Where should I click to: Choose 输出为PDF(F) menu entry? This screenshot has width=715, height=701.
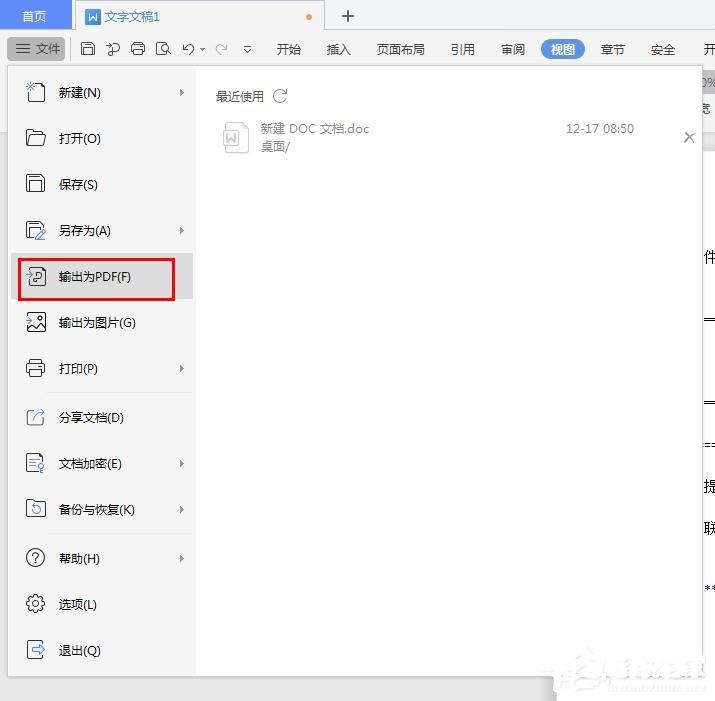tap(102, 276)
